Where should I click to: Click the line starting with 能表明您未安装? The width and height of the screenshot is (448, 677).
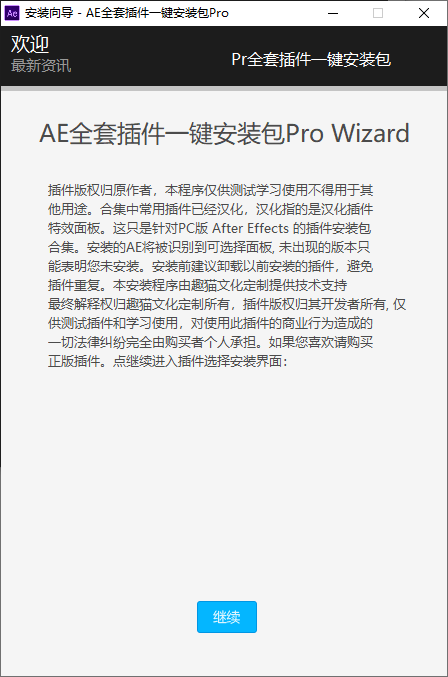click(211, 266)
